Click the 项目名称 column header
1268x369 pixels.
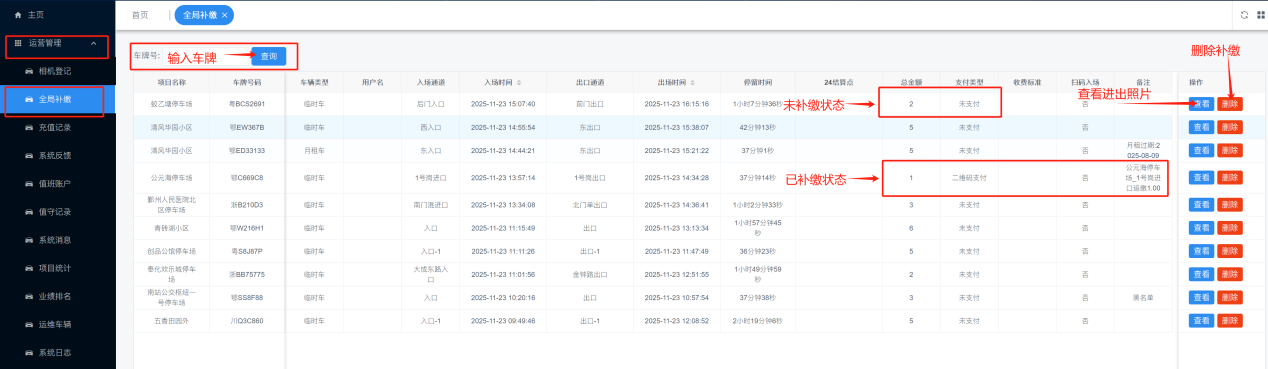click(x=172, y=82)
